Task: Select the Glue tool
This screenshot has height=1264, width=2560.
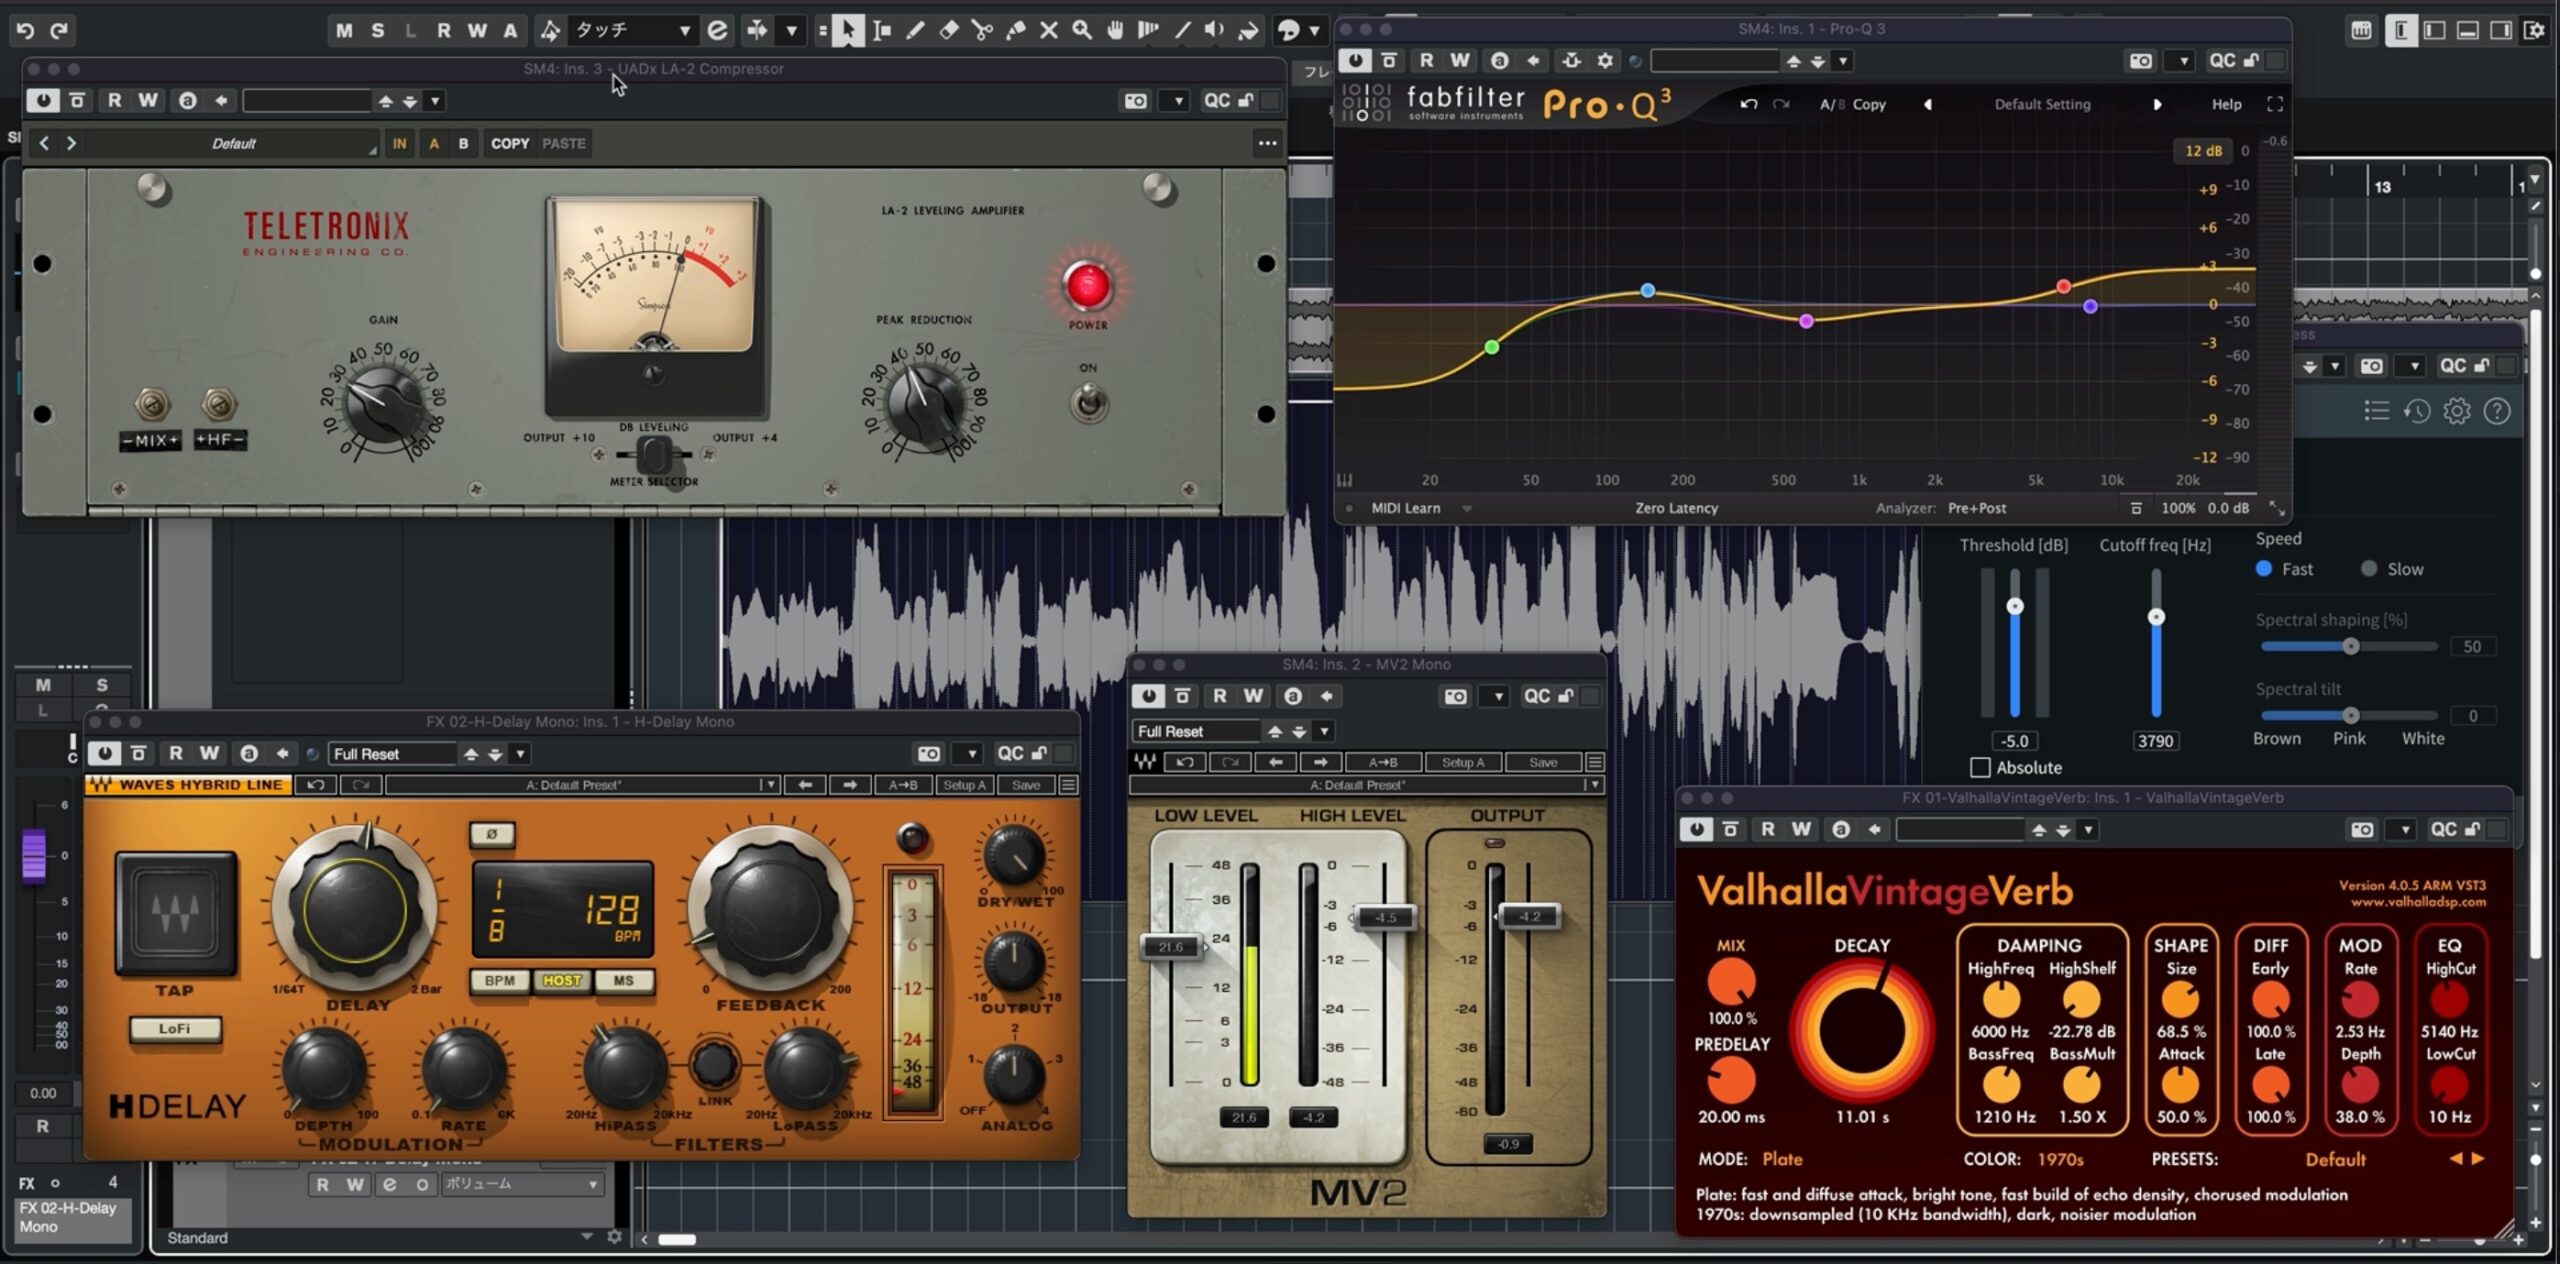Action: pyautogui.click(x=1015, y=30)
